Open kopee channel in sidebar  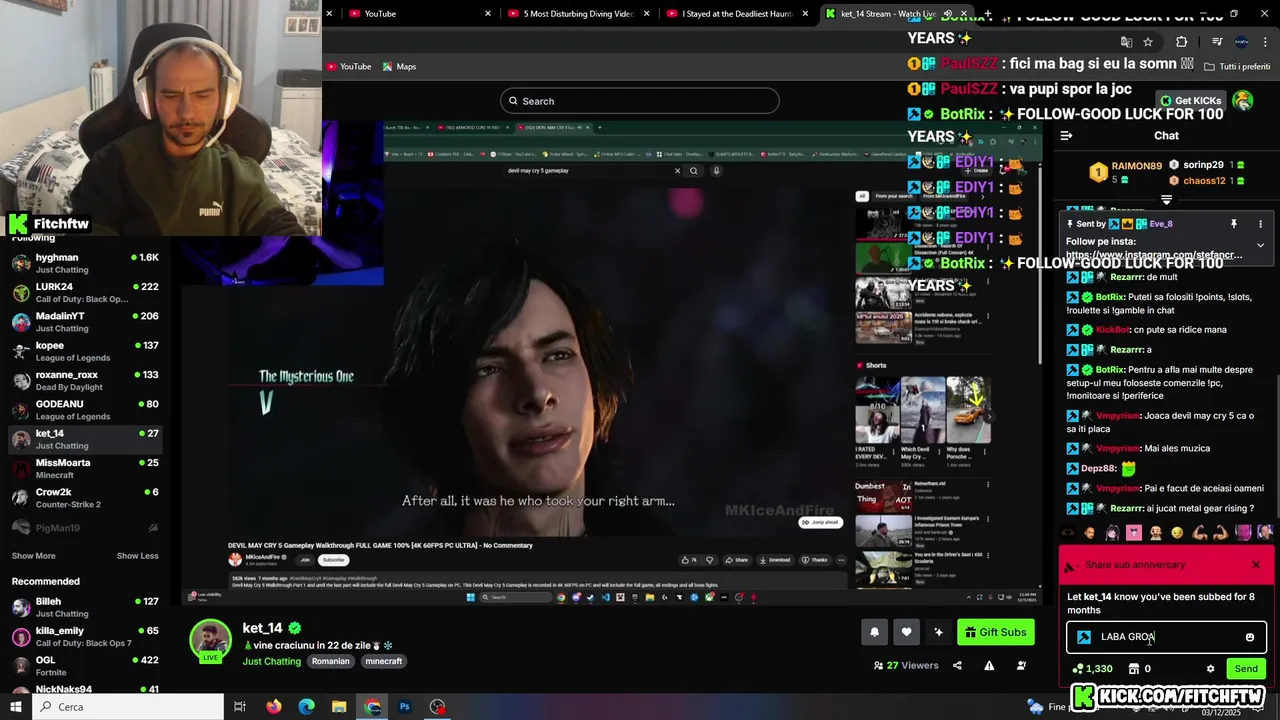pyautogui.click(x=85, y=351)
